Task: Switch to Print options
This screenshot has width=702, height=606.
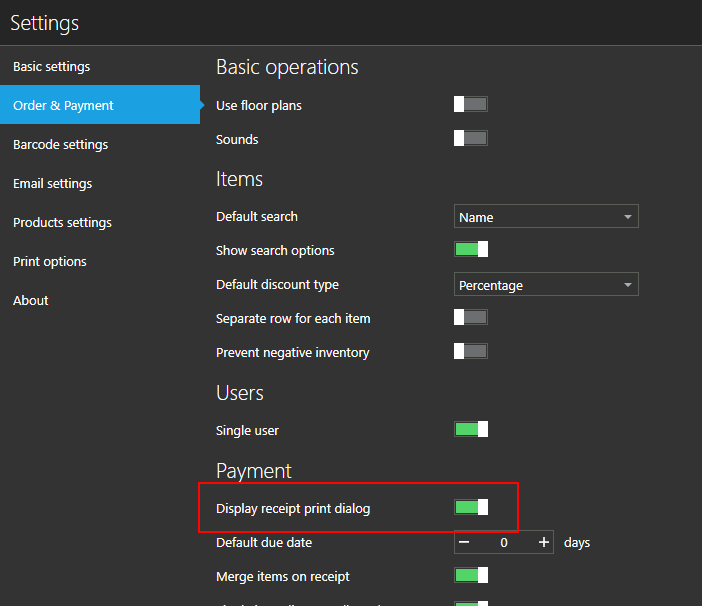Action: coord(50,262)
